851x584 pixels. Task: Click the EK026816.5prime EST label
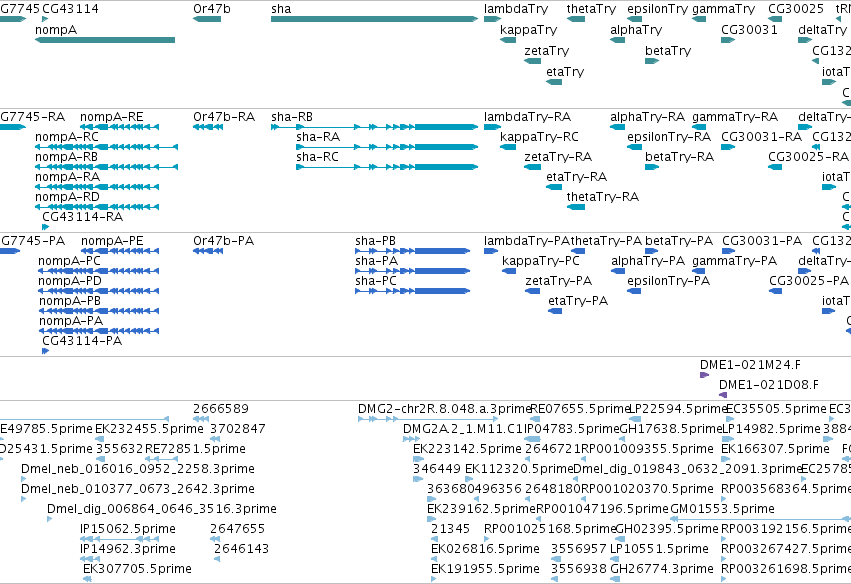[x=485, y=549]
